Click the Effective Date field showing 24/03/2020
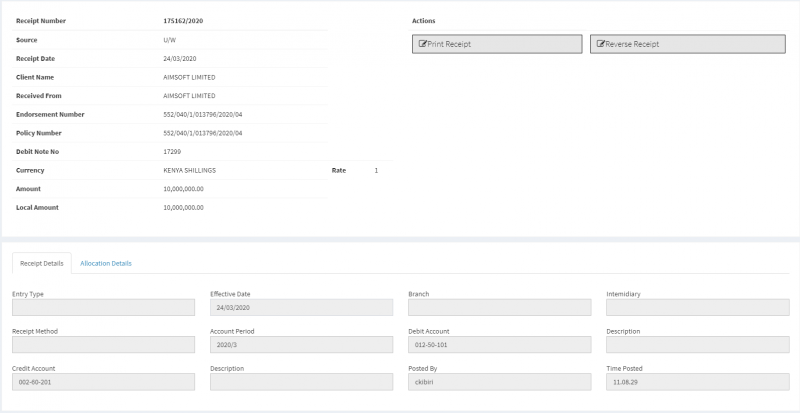 point(302,307)
